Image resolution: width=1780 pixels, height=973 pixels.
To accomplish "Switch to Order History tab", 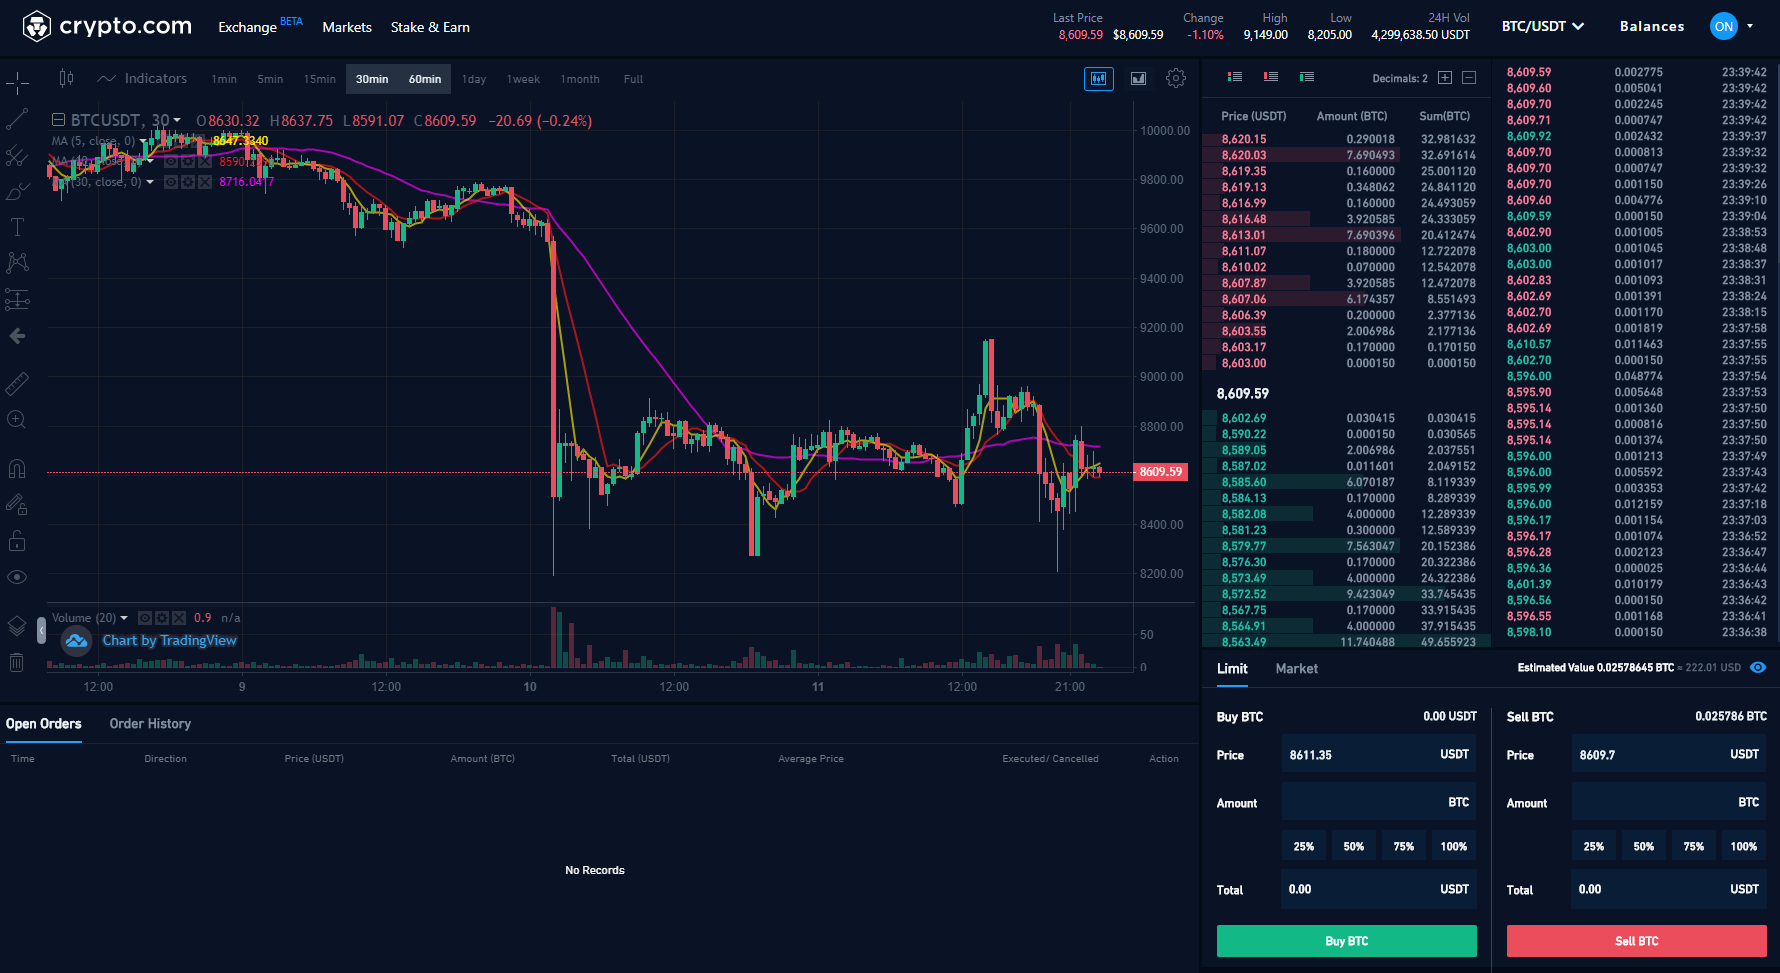I will coord(150,724).
